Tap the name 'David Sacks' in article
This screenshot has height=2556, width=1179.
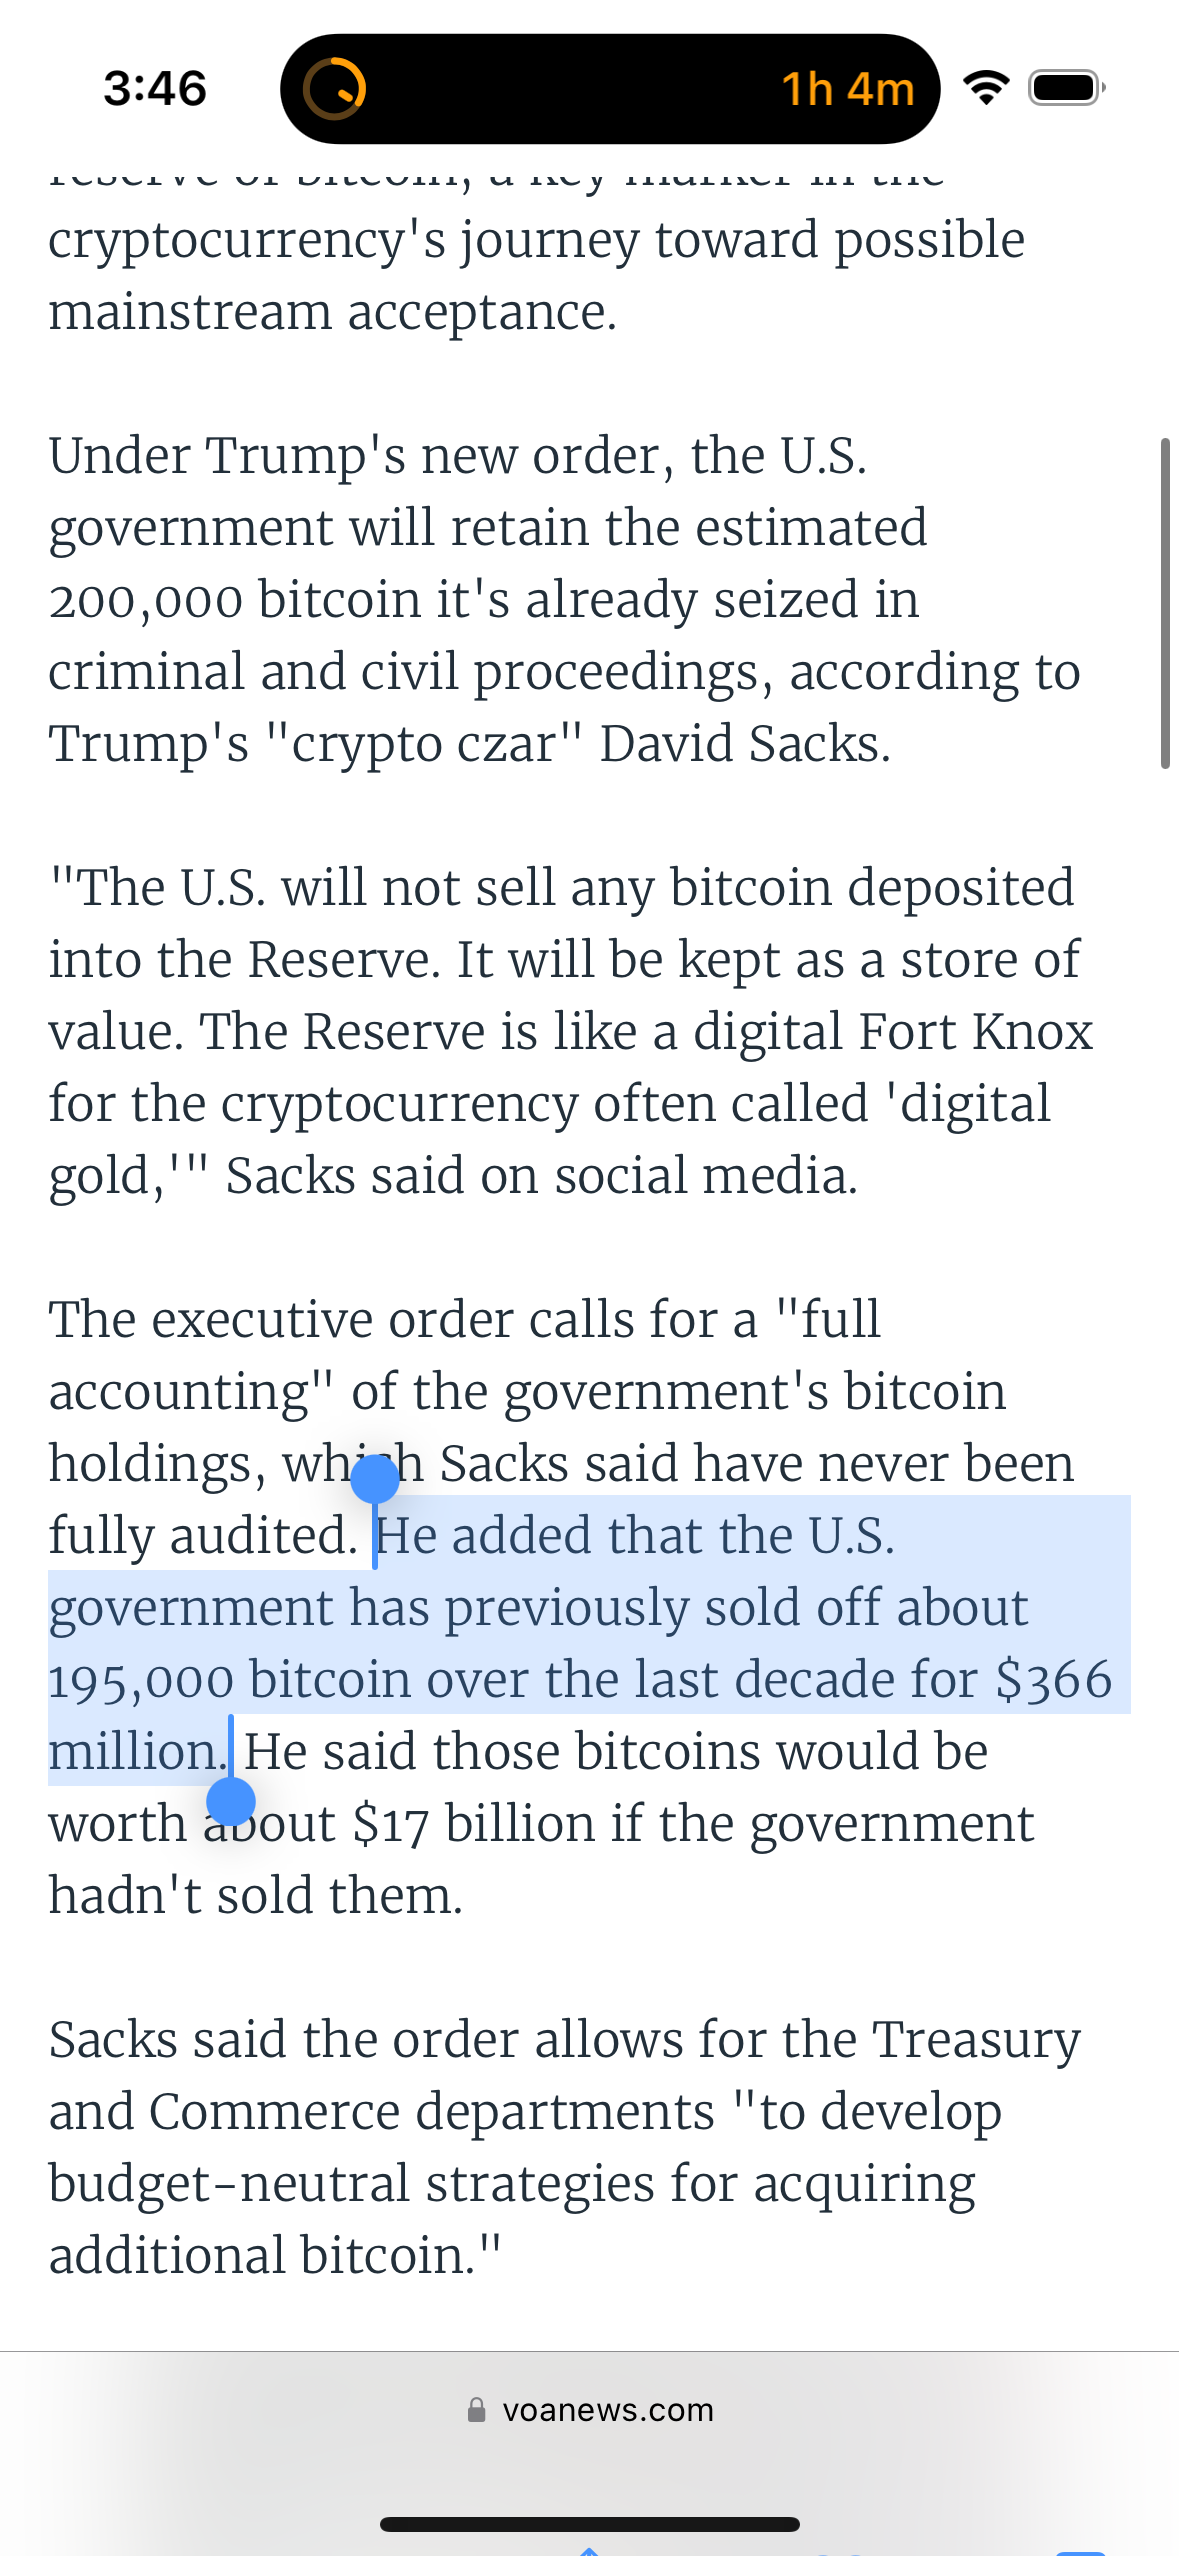744,744
